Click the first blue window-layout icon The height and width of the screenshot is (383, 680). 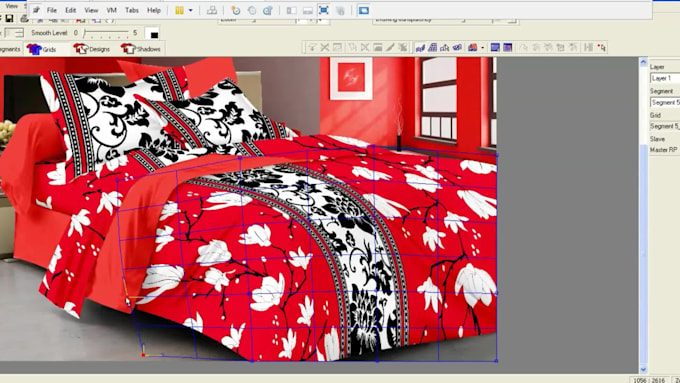coord(495,47)
